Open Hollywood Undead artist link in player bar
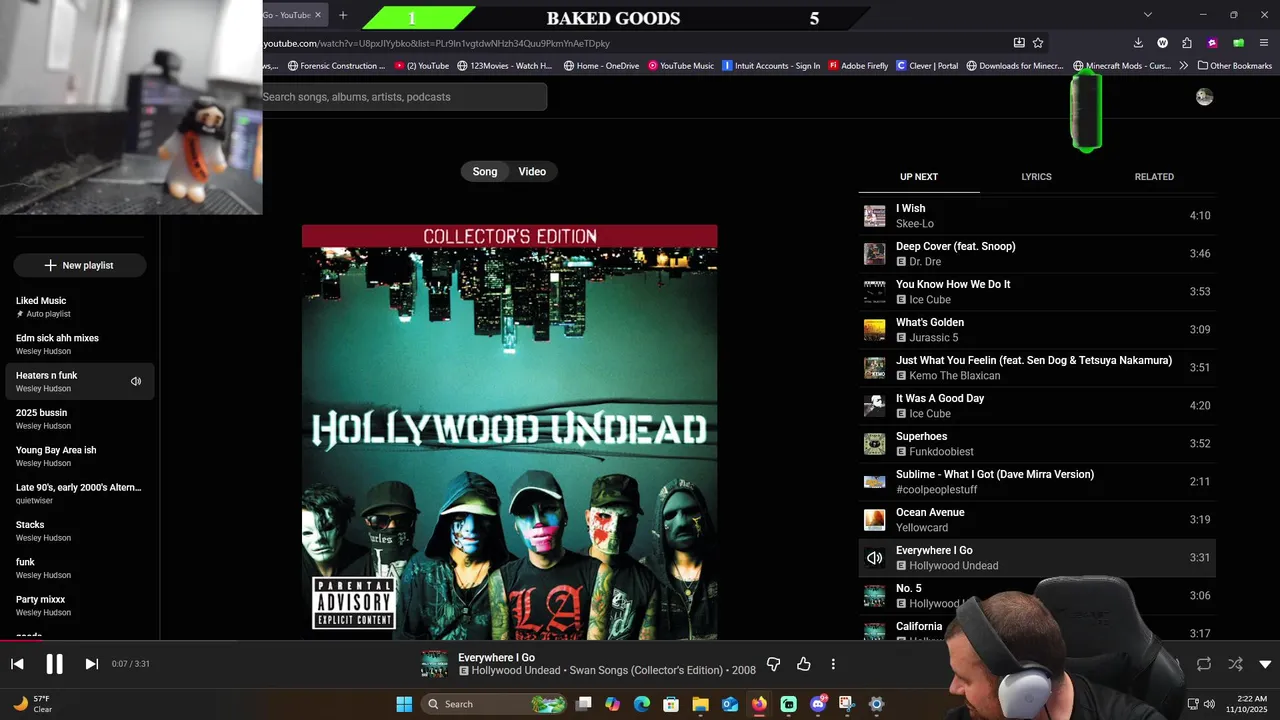 point(516,671)
